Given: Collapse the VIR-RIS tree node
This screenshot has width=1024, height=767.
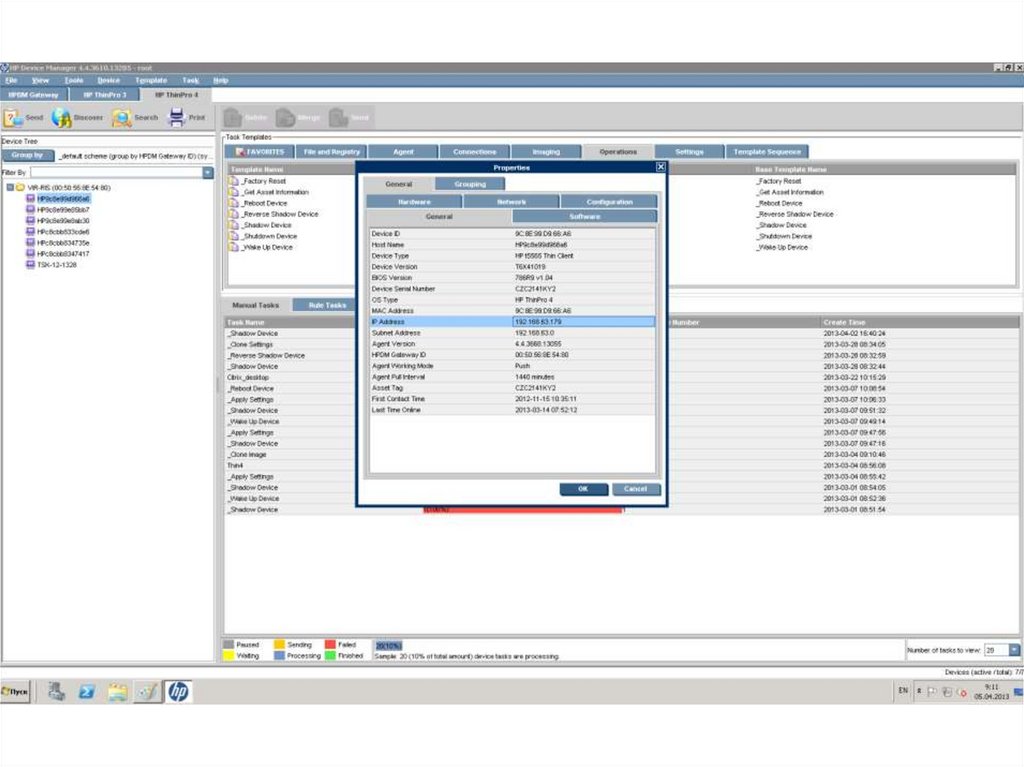Looking at the screenshot, I should 10,188.
